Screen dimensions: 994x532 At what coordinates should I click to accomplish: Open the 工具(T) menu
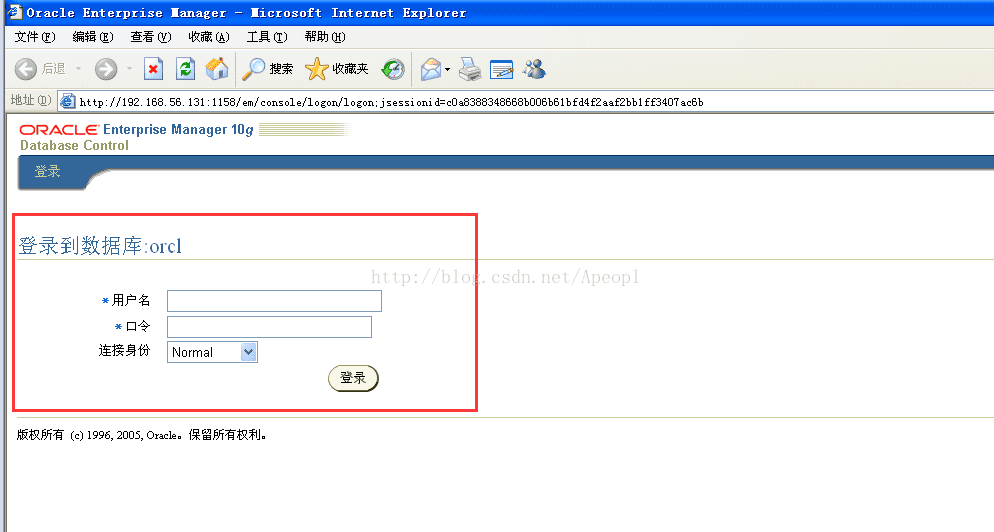click(x=267, y=37)
